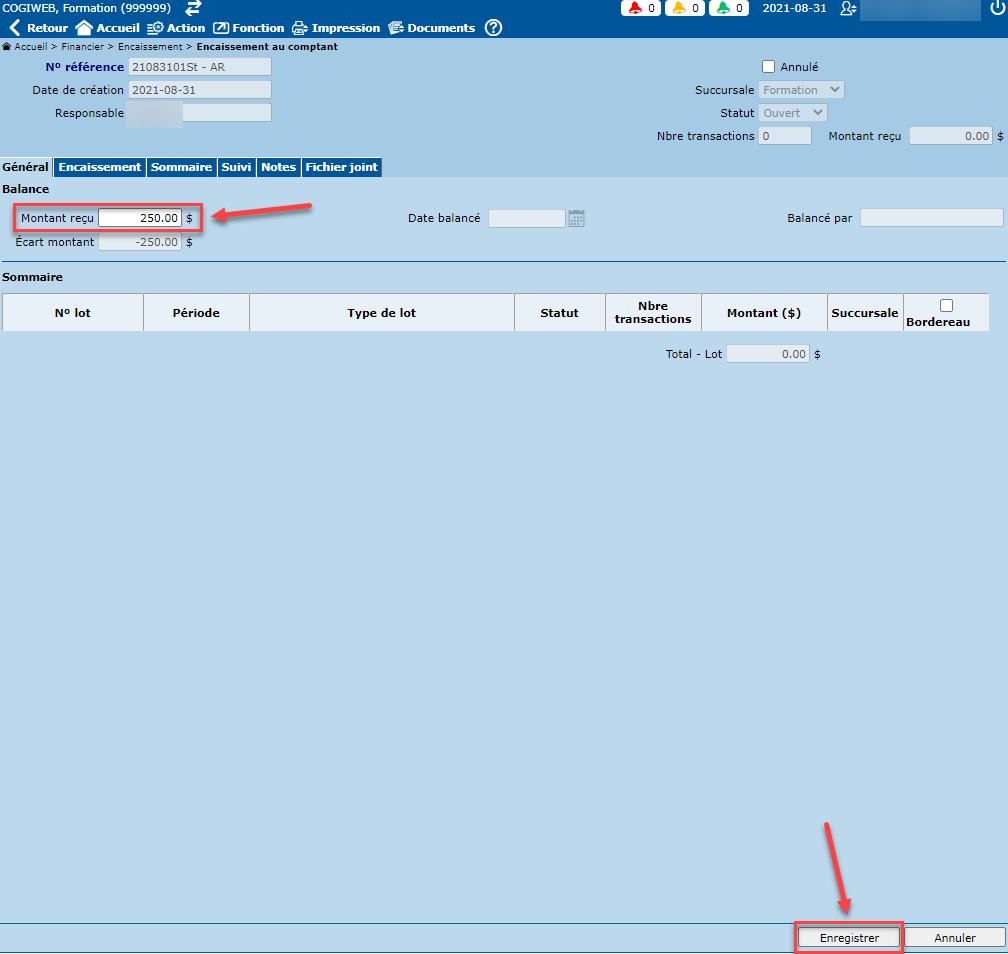Check the Bordereau column checkbox
Screen dimensions: 1008x954
946,306
